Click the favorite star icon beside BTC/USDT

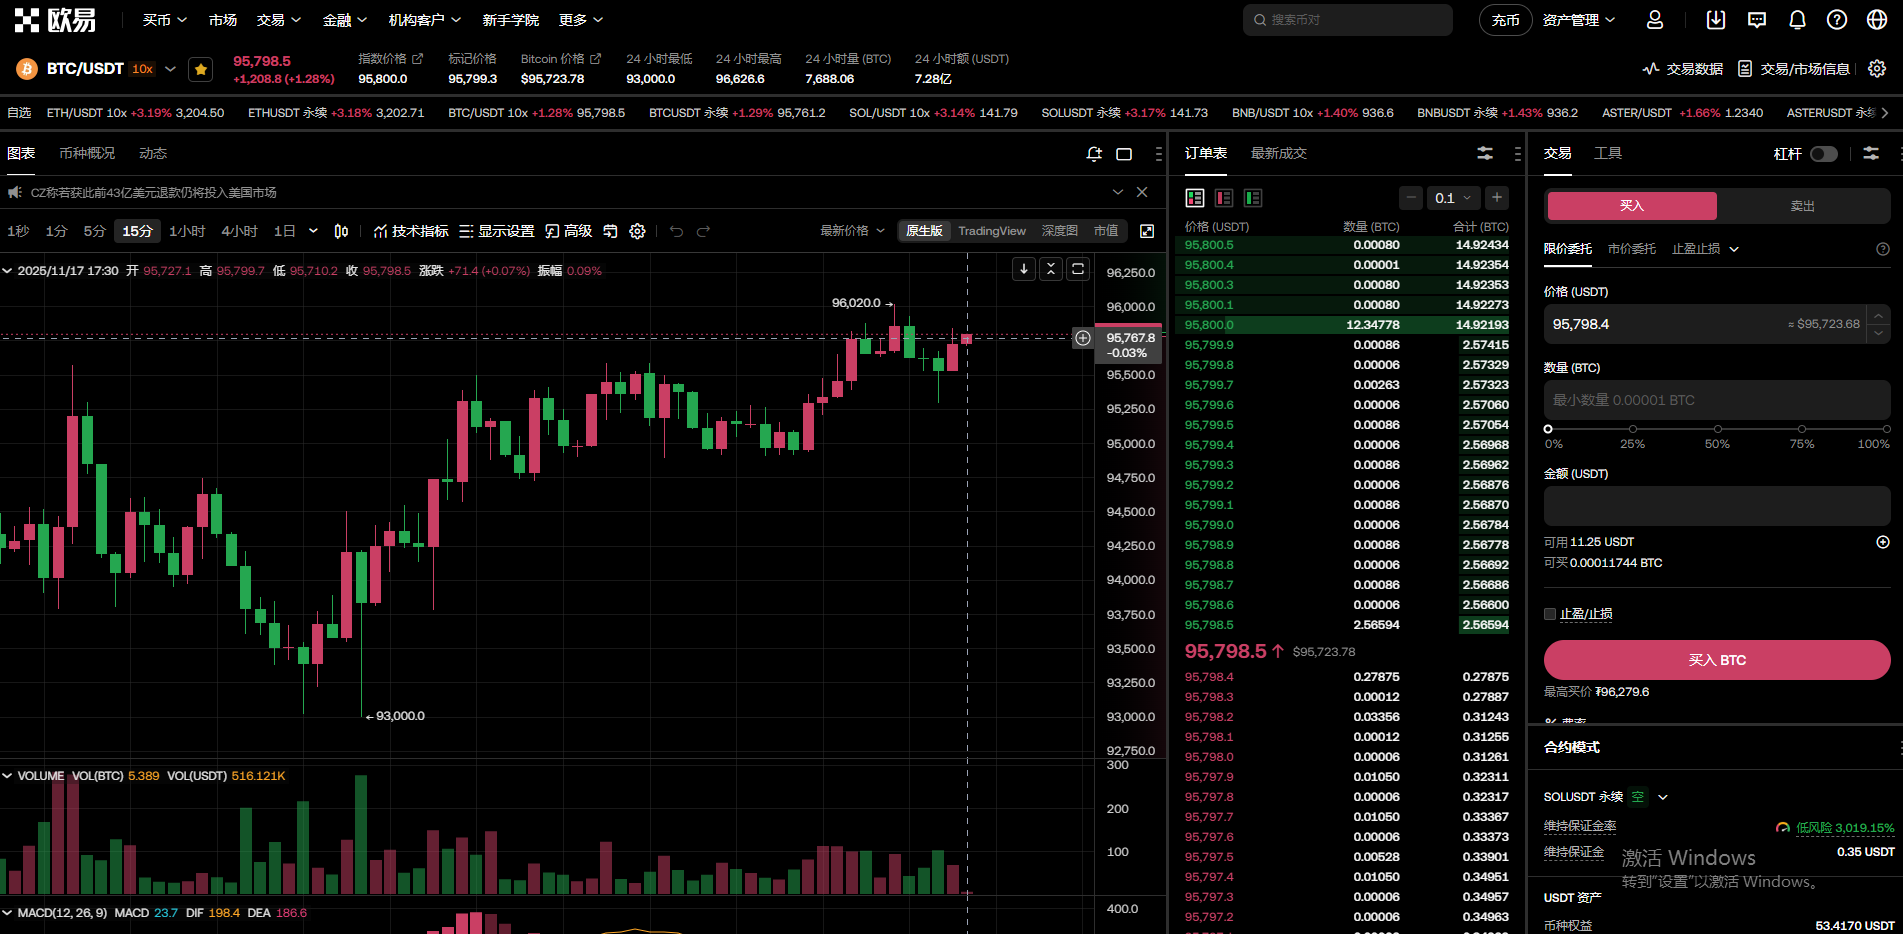[201, 69]
